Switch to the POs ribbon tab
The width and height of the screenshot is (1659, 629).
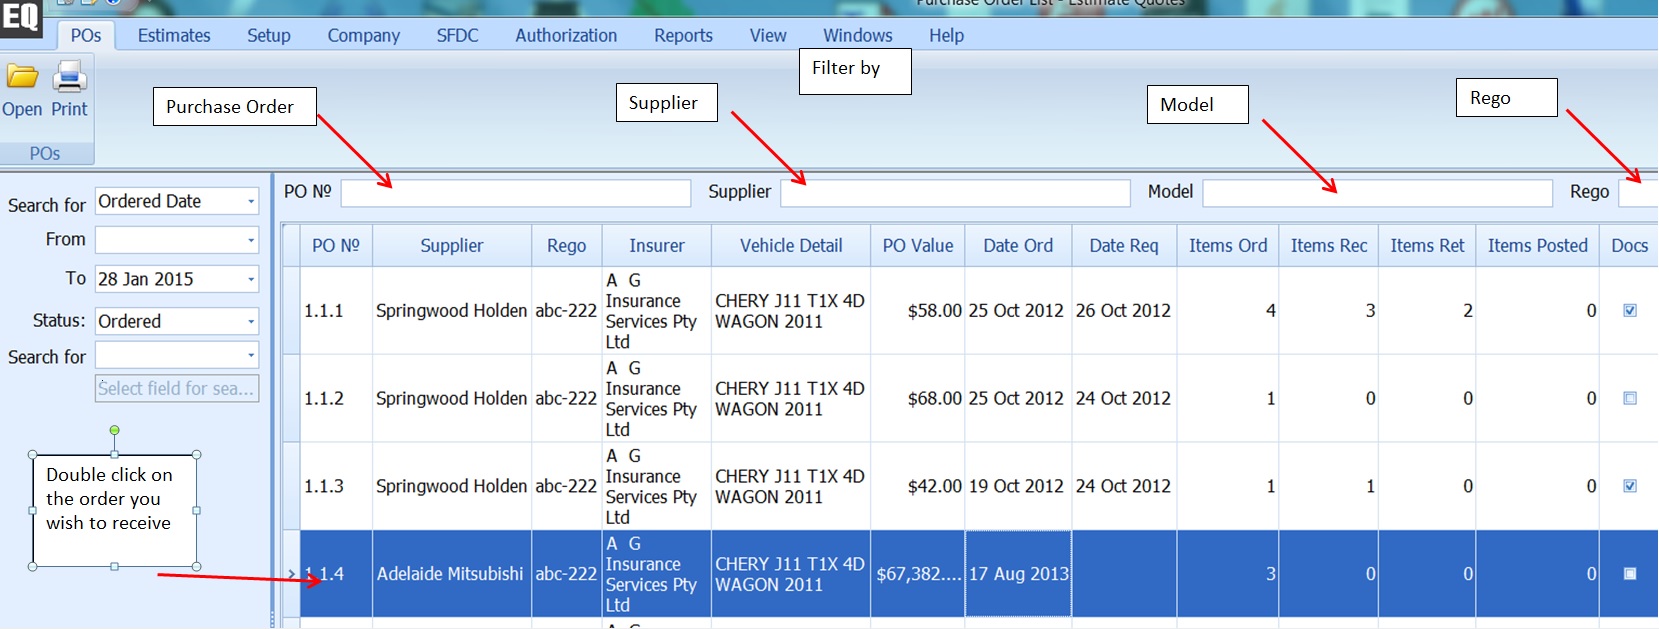point(86,36)
